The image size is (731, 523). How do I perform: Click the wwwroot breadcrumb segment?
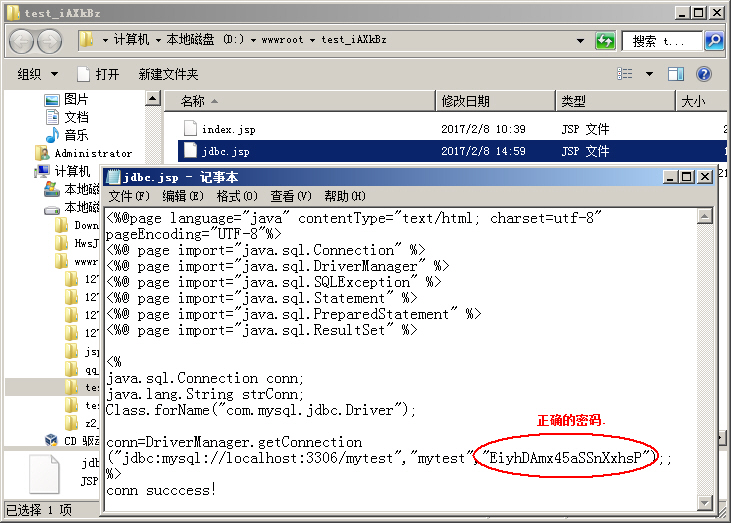(x=282, y=40)
